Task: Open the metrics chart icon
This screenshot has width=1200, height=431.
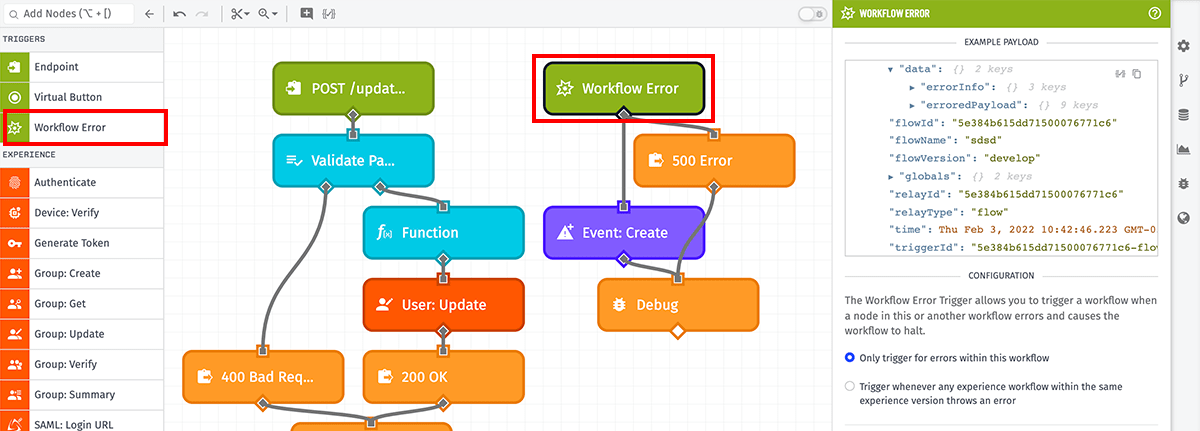Action: click(x=1184, y=149)
